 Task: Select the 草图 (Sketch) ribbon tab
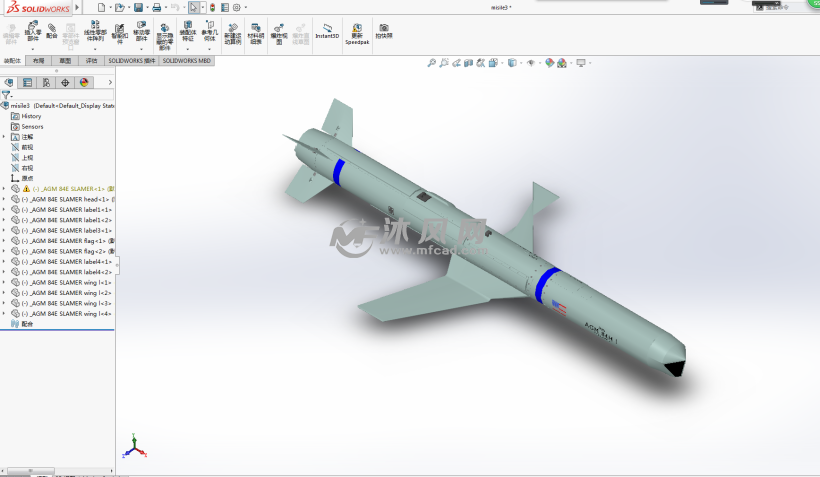point(65,61)
